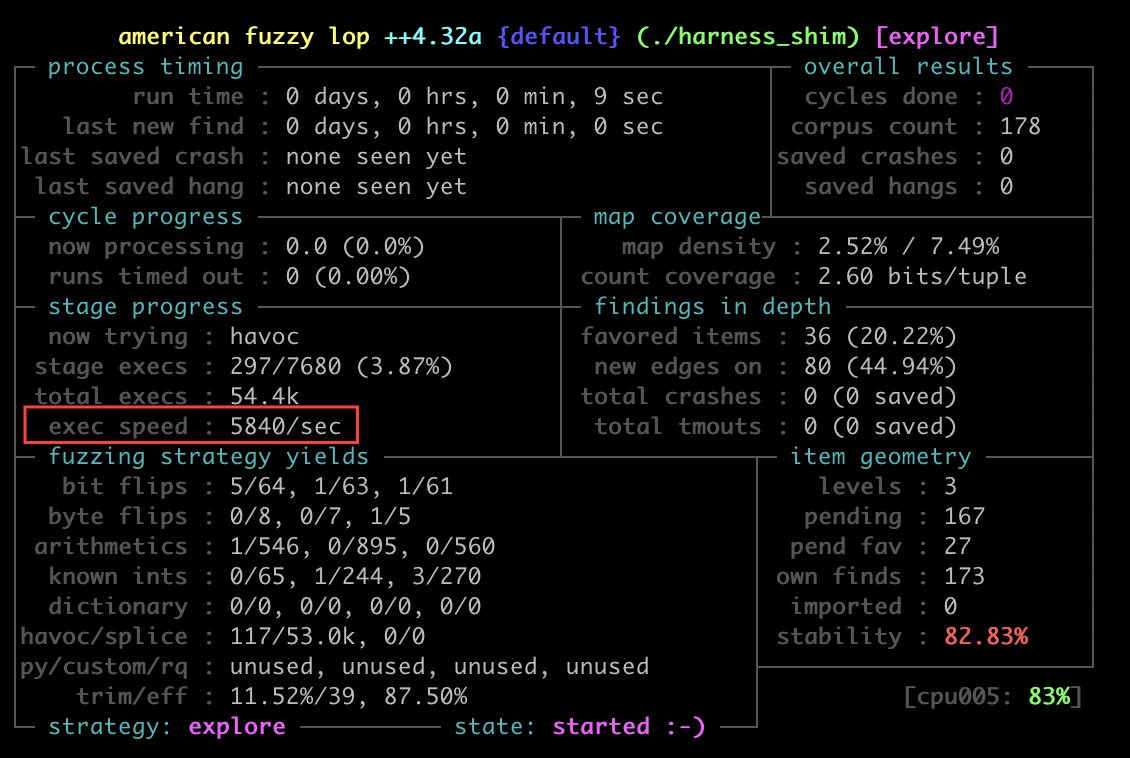Click stage execs '297/7680 (3.87%)'
1130x758 pixels.
[x=341, y=367]
